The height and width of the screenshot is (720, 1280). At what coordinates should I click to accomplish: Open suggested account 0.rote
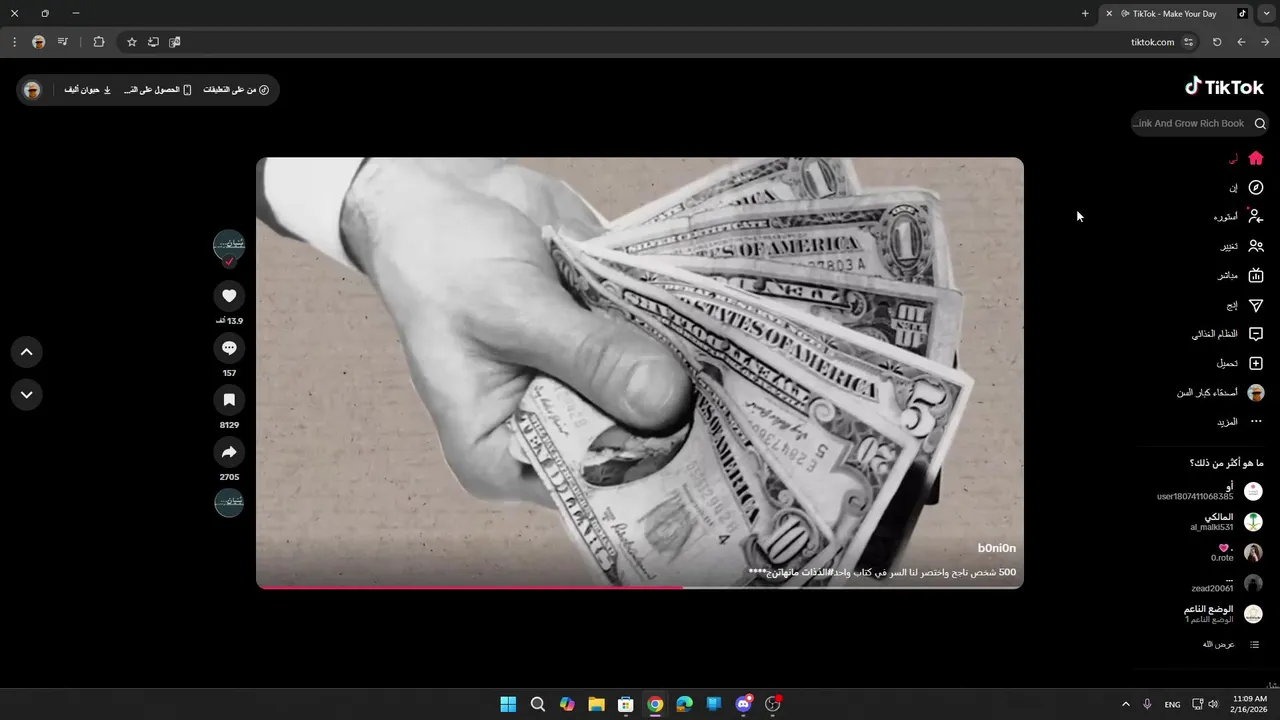coord(1237,553)
